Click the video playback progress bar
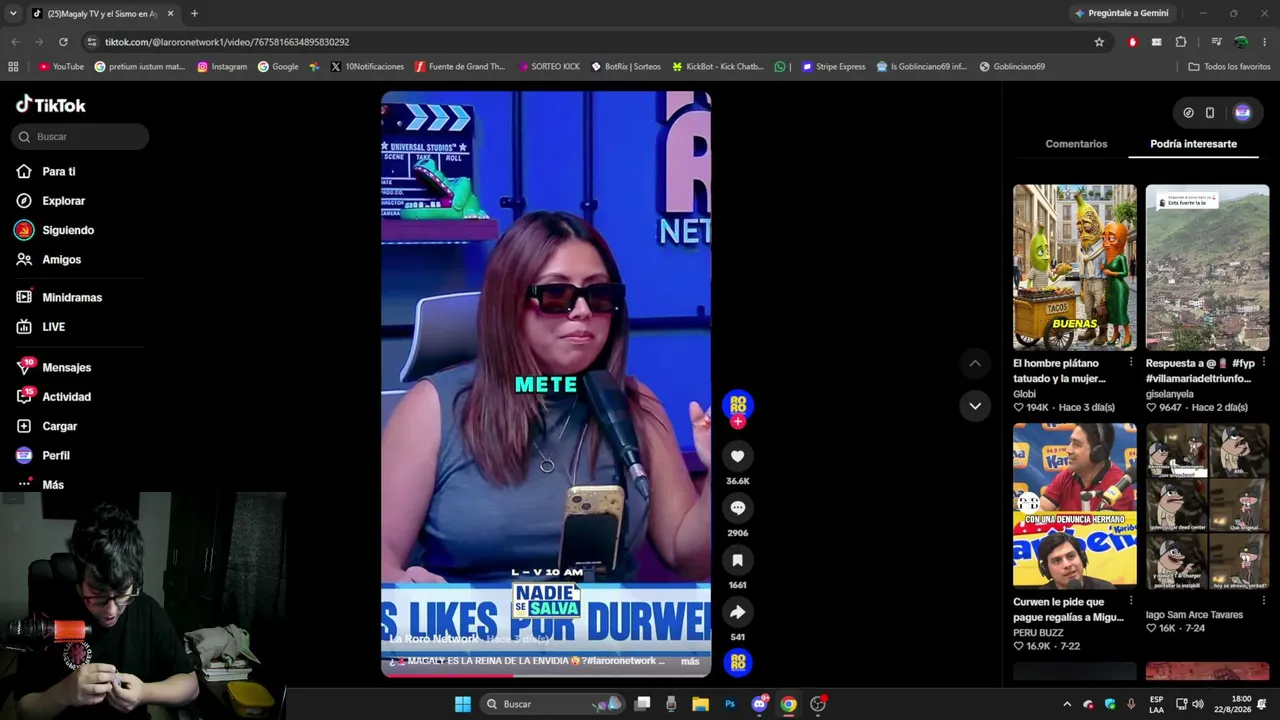 pos(546,674)
